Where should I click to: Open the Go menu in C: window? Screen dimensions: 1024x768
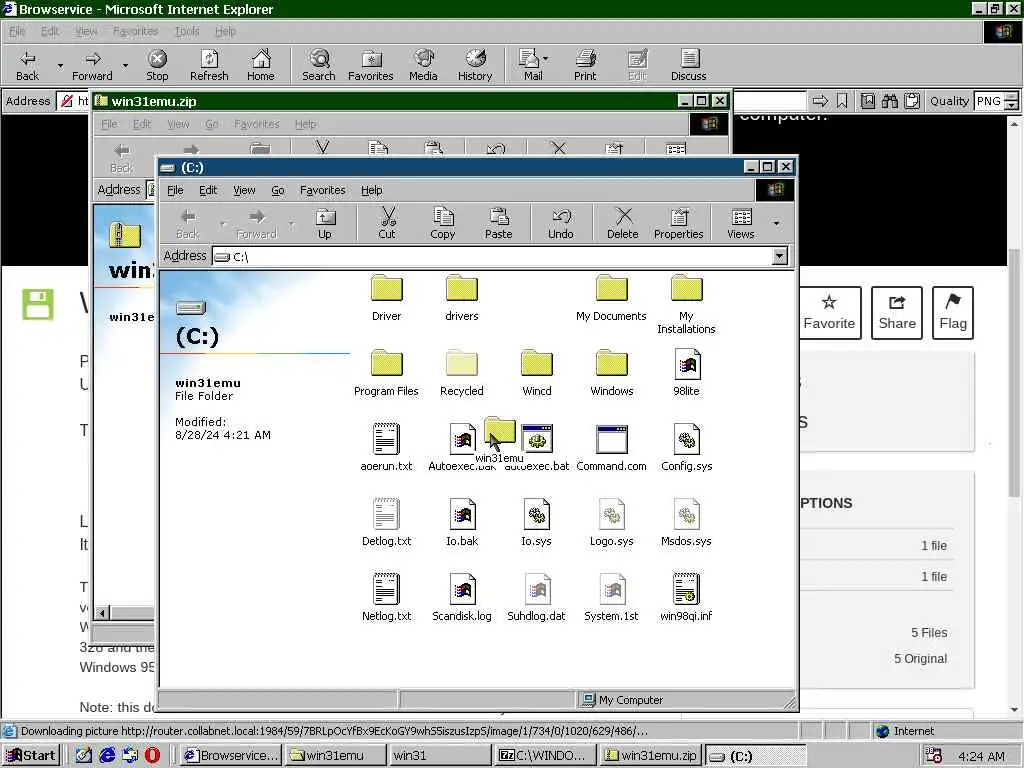(278, 190)
